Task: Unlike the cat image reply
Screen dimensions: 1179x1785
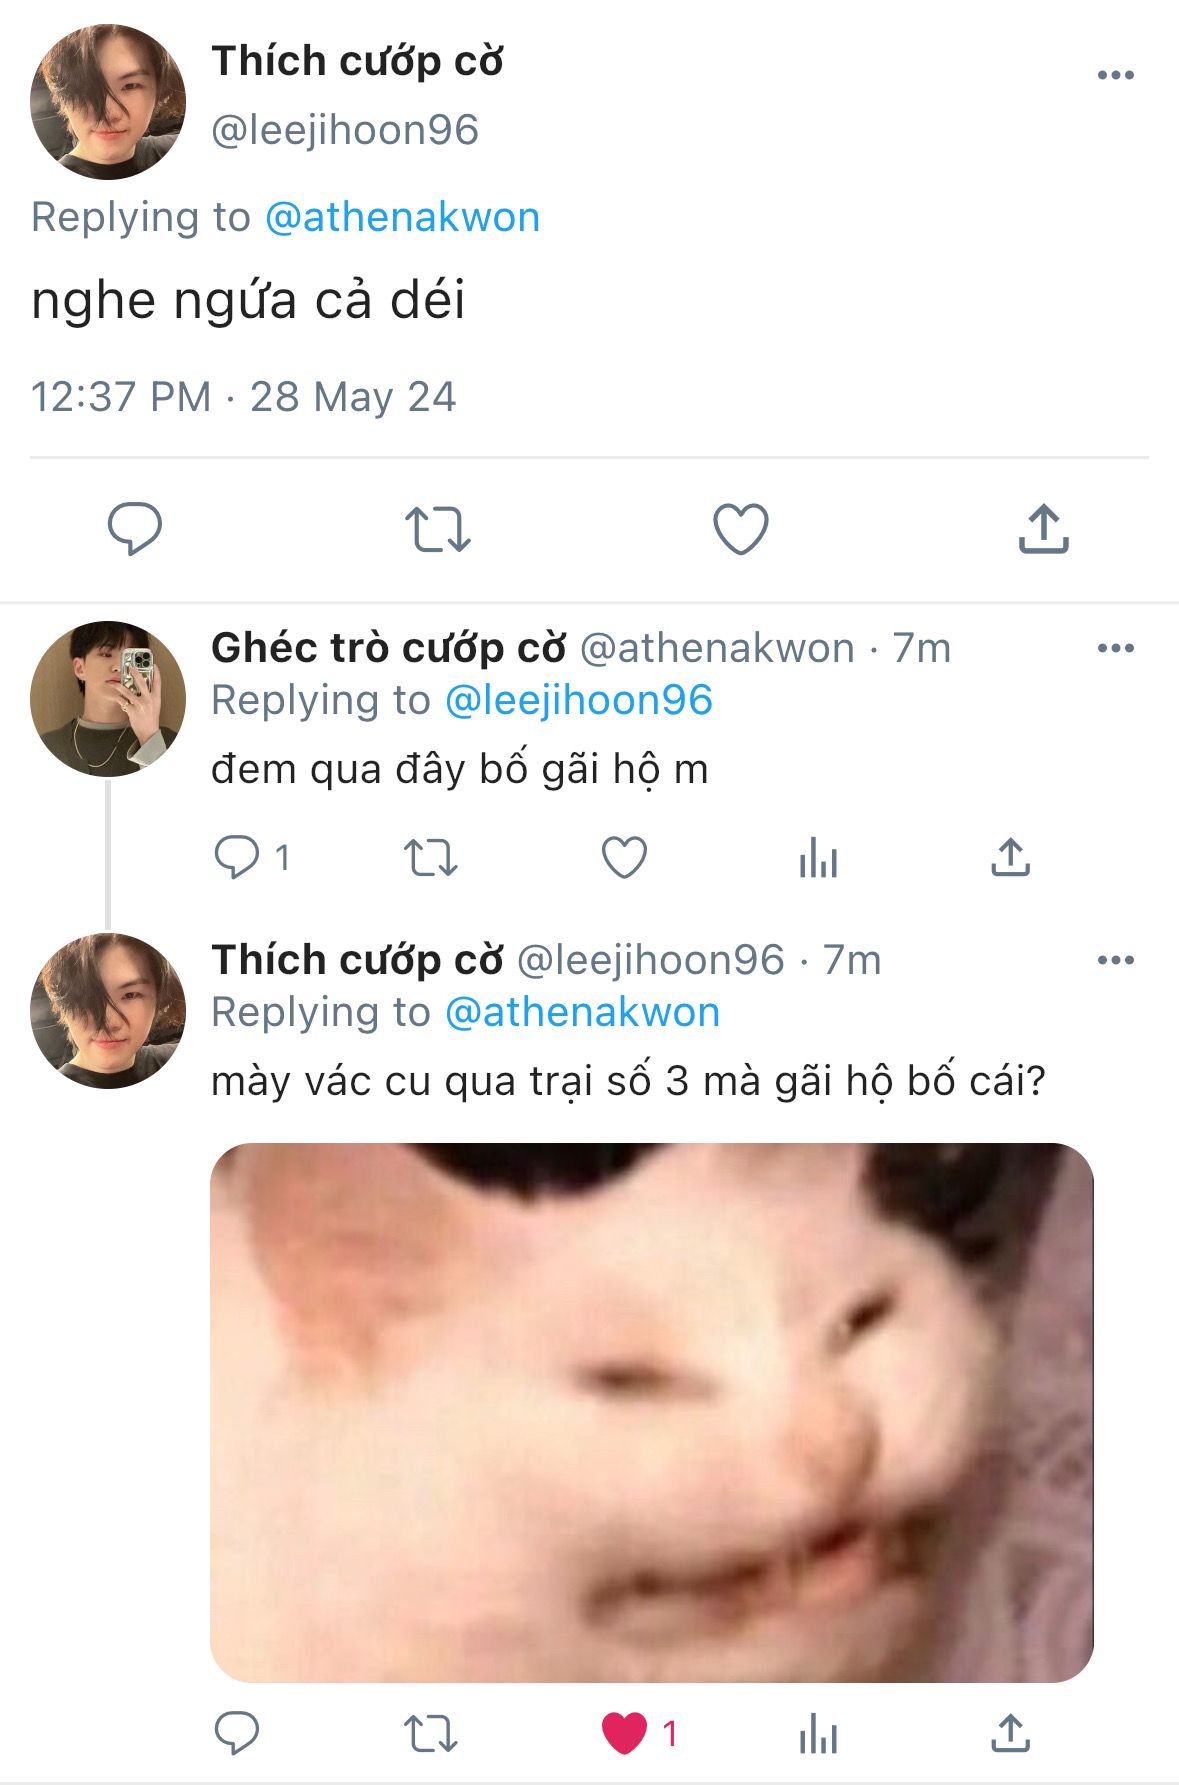Action: [625, 1733]
